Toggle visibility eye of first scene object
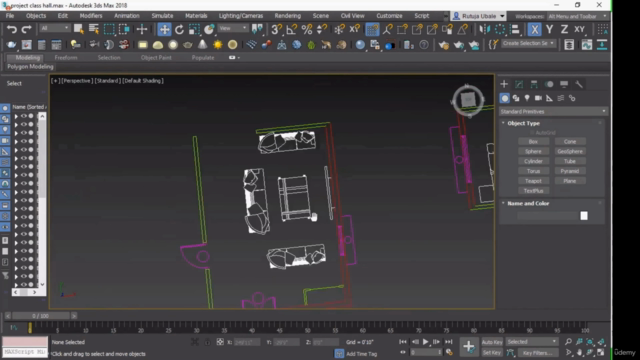Image resolution: width=640 pixels, height=360 pixels. (23, 116)
